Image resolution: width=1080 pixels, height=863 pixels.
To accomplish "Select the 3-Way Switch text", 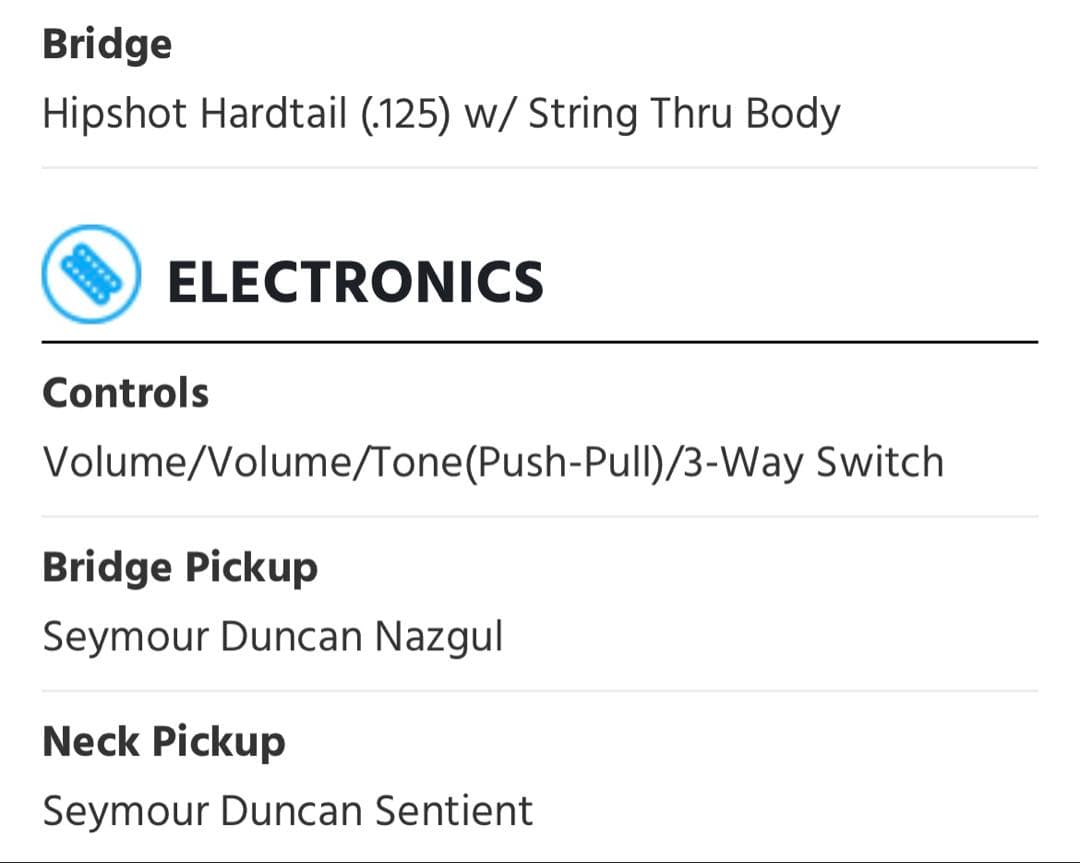I will point(812,462).
